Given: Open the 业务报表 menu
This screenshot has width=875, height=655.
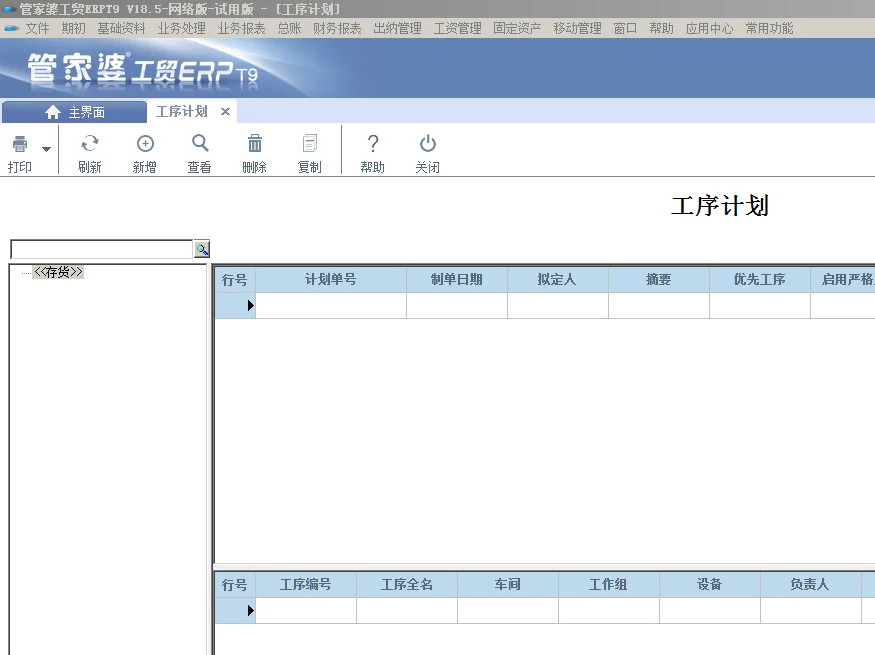Looking at the screenshot, I should pos(241,28).
